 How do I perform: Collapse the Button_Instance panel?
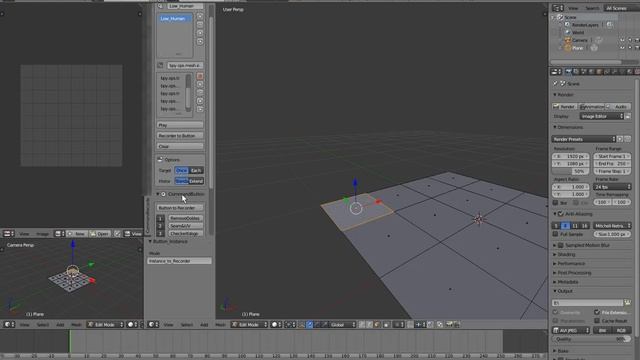coord(150,242)
